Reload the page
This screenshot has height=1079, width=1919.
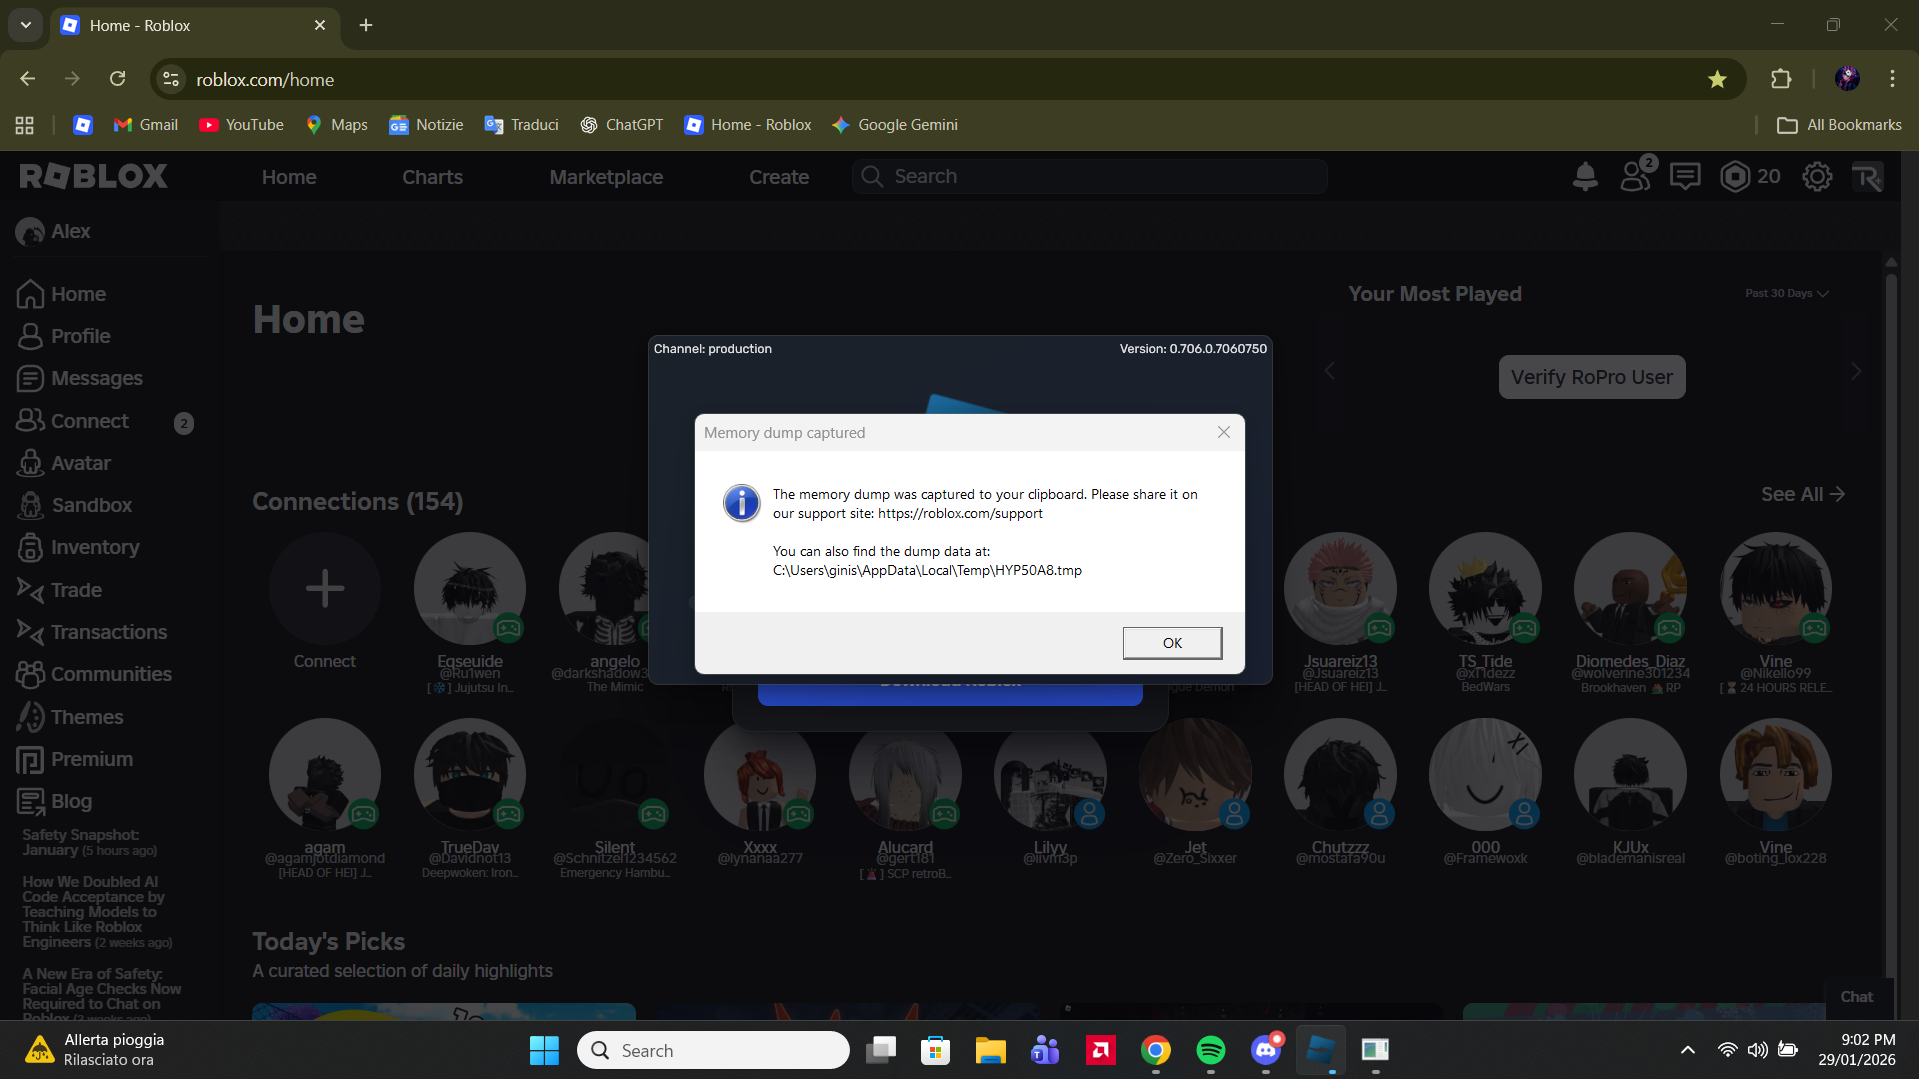pyautogui.click(x=117, y=79)
